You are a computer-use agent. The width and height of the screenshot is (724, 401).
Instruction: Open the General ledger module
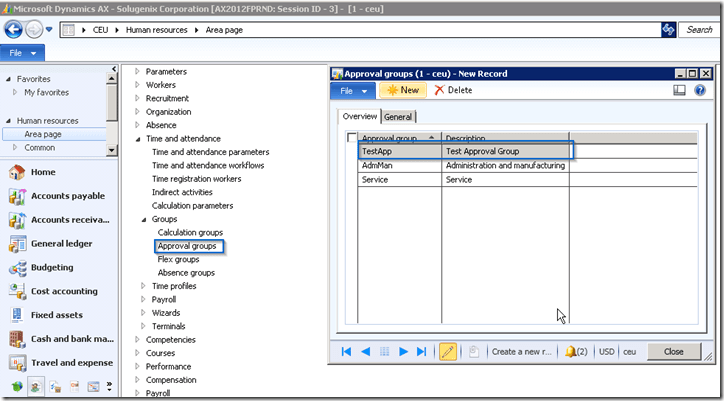point(60,243)
